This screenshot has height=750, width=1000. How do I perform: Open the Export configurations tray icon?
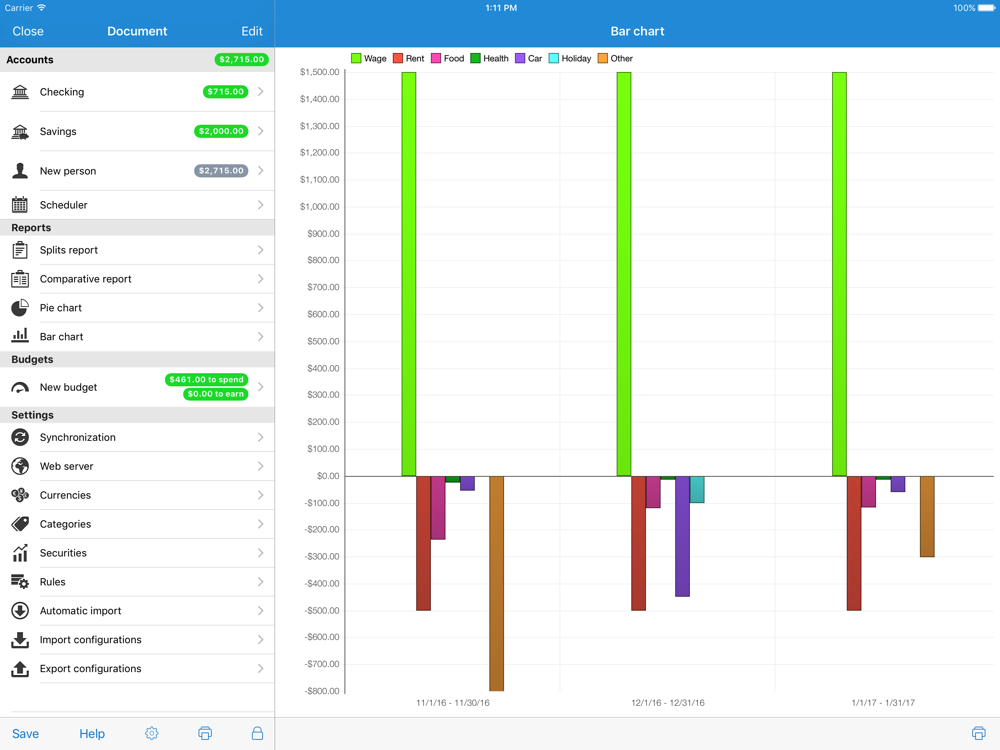(20, 668)
